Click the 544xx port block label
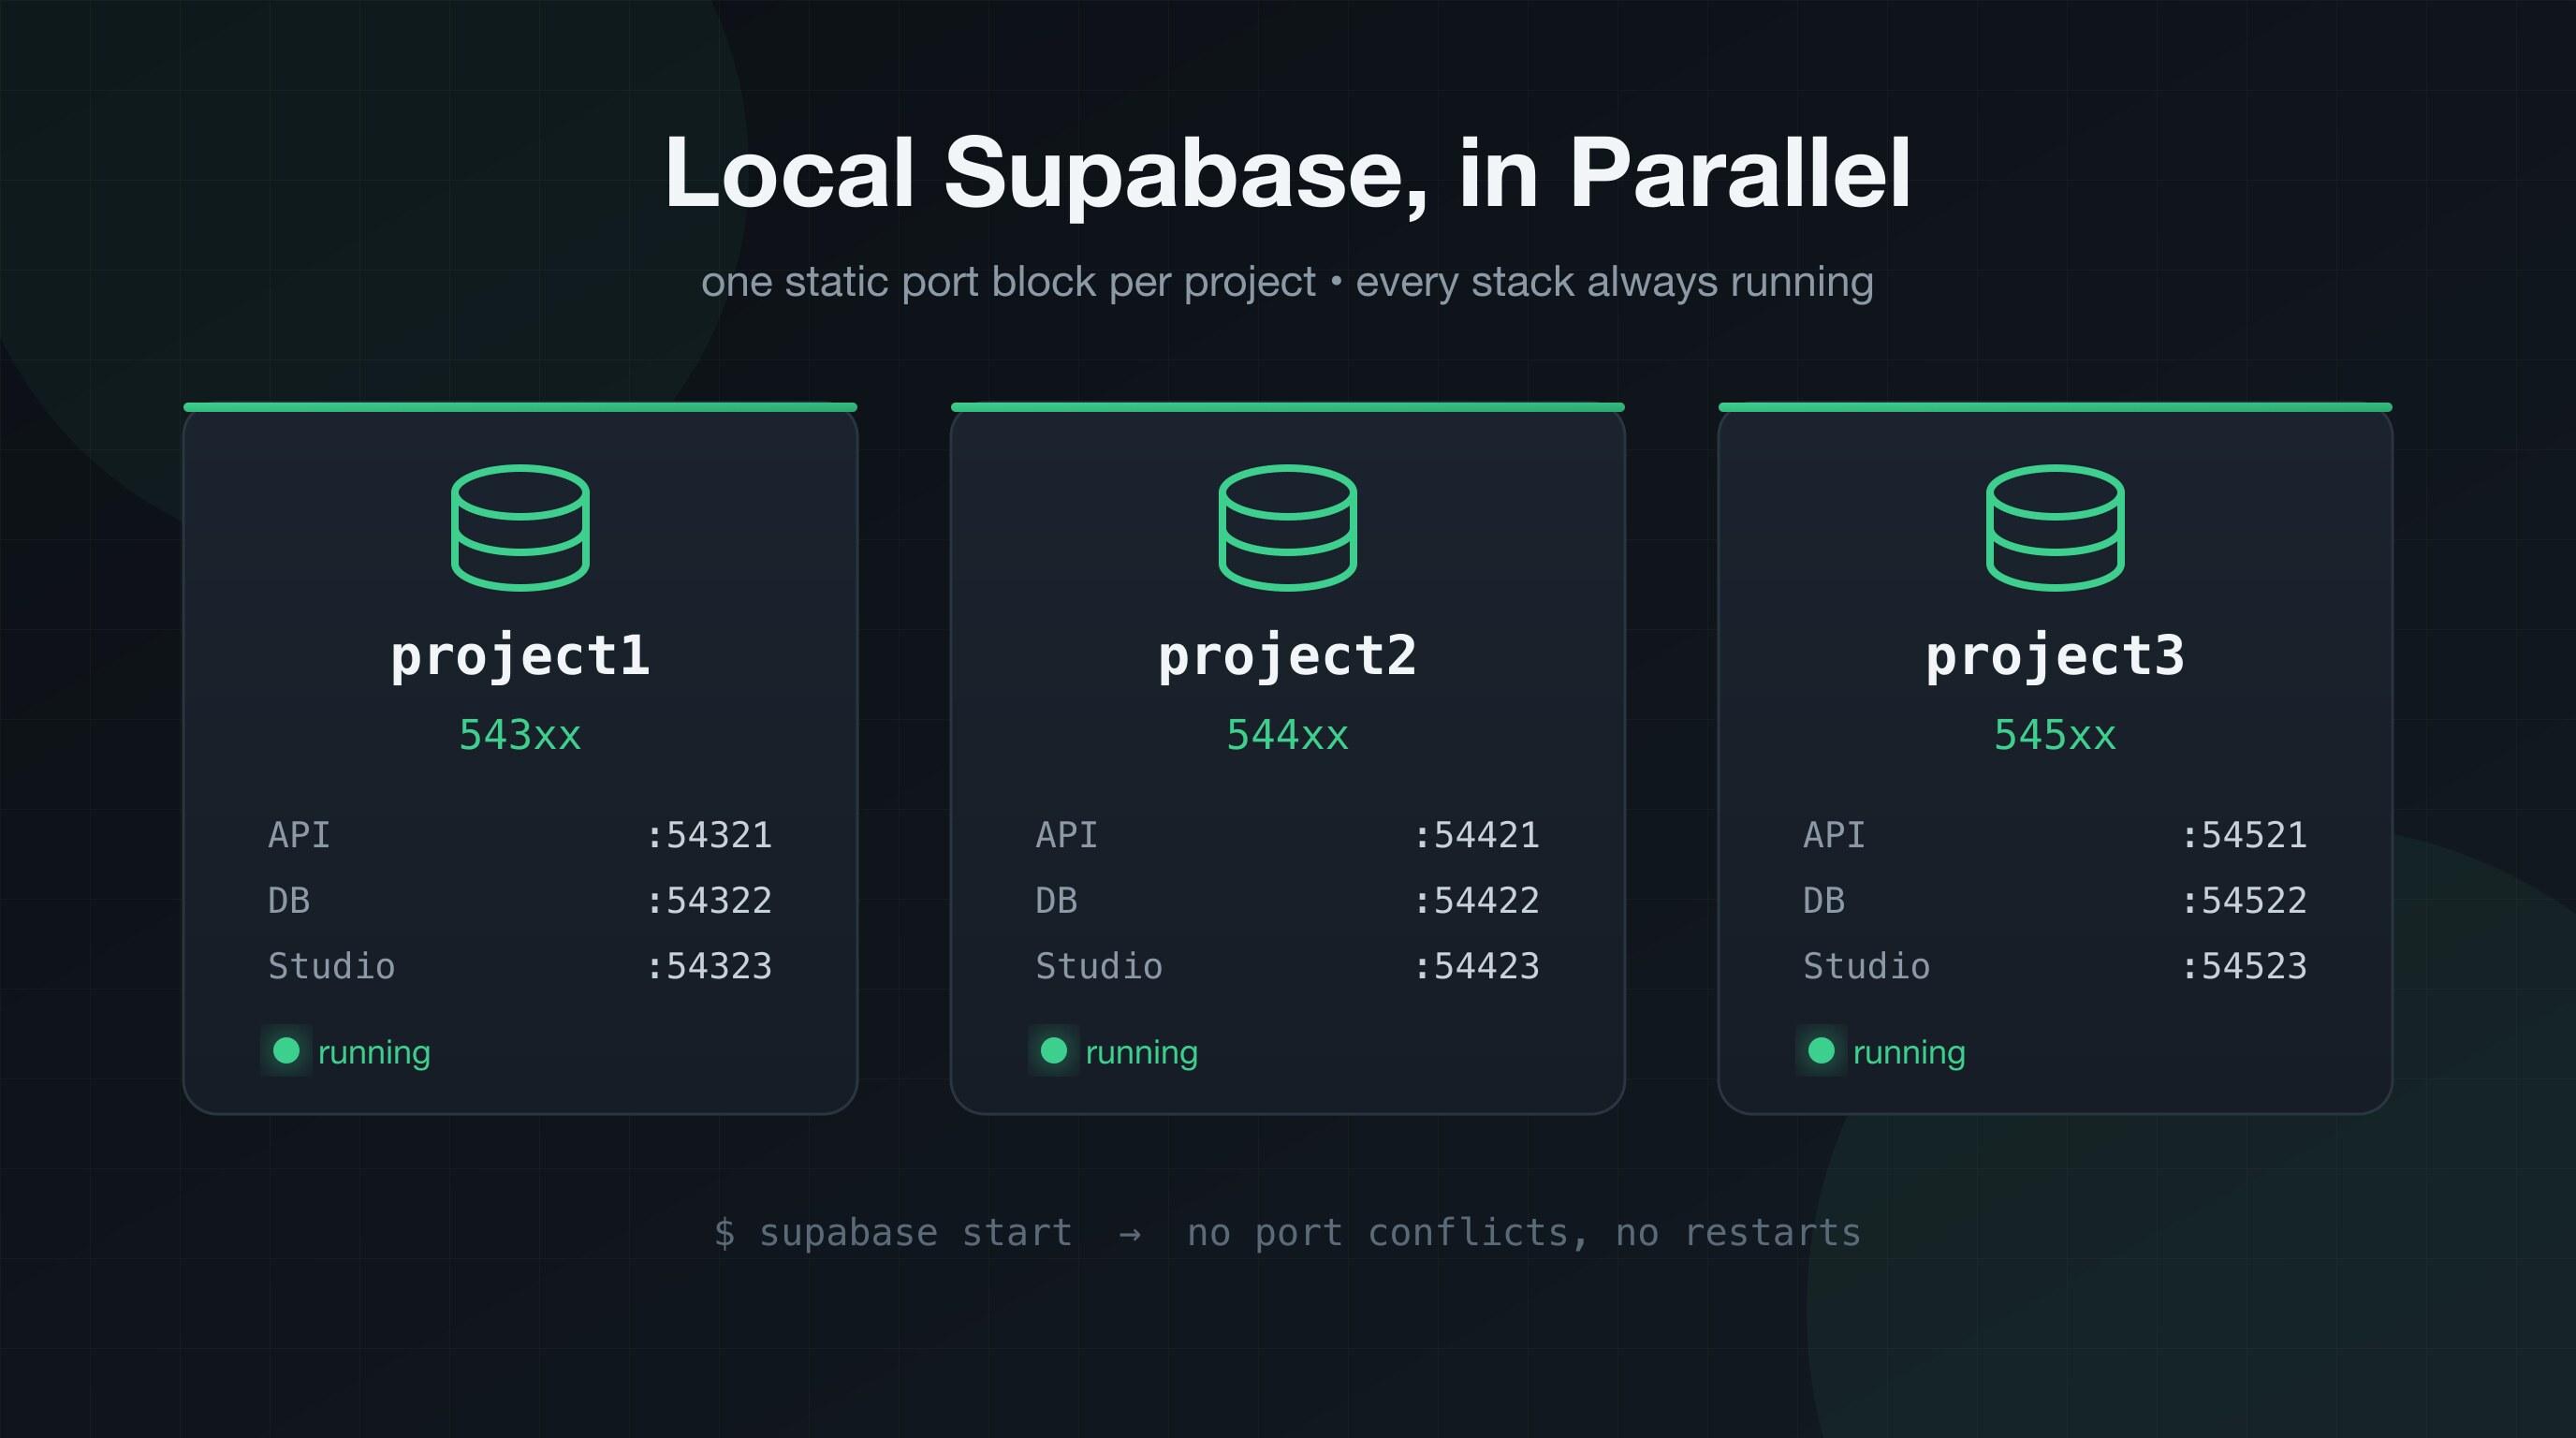The image size is (2576, 1438). [x=1287, y=735]
